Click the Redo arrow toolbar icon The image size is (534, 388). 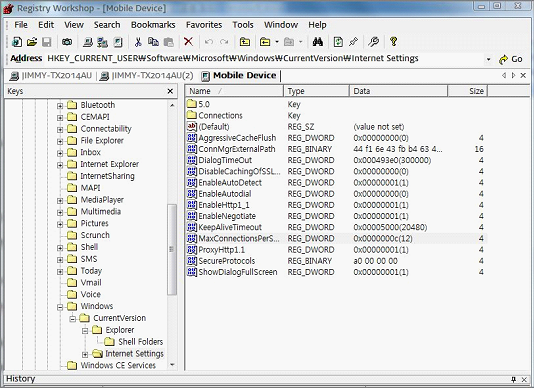click(224, 42)
